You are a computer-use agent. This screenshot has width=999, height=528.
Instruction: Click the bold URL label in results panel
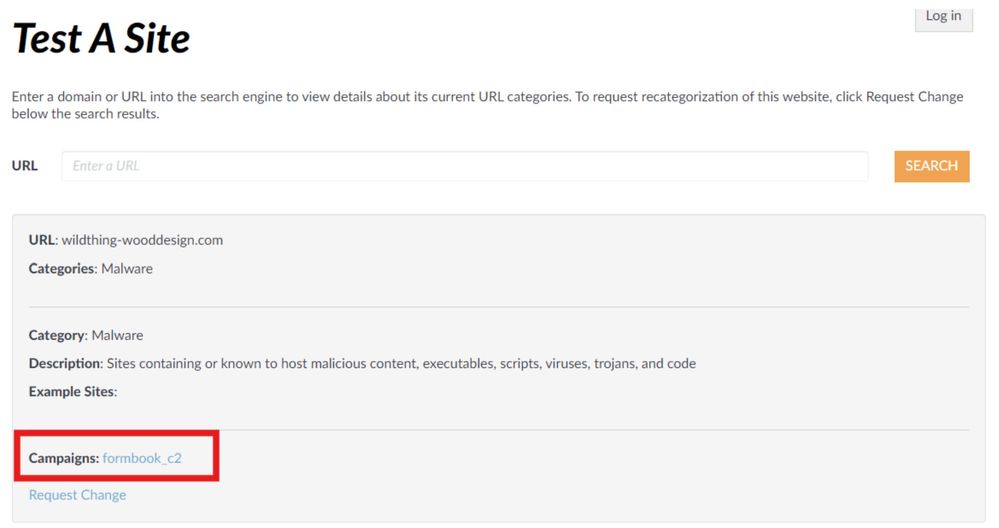point(42,240)
